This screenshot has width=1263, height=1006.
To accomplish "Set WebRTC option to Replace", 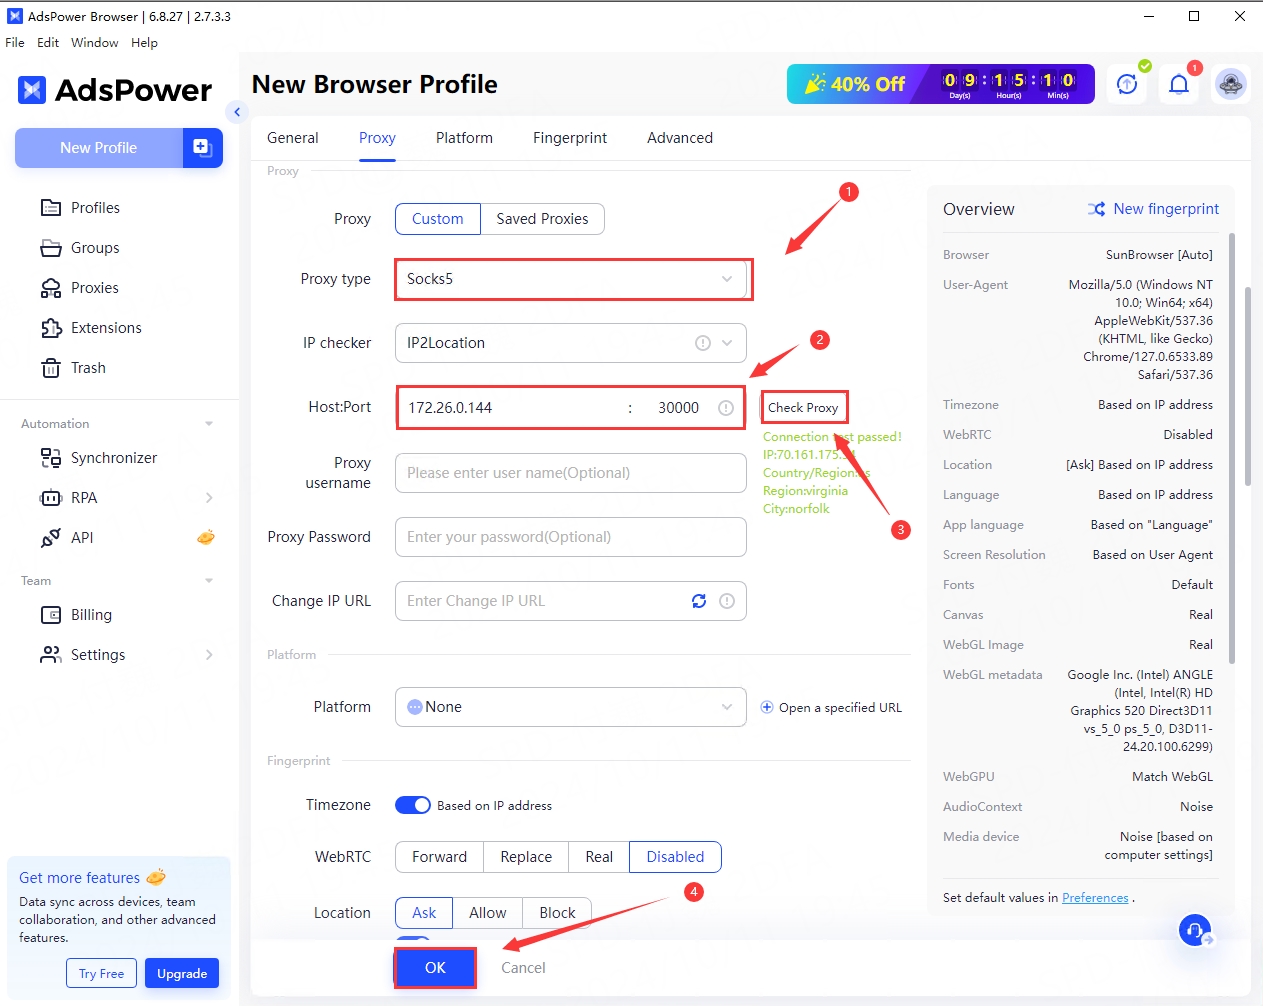I will tap(526, 857).
